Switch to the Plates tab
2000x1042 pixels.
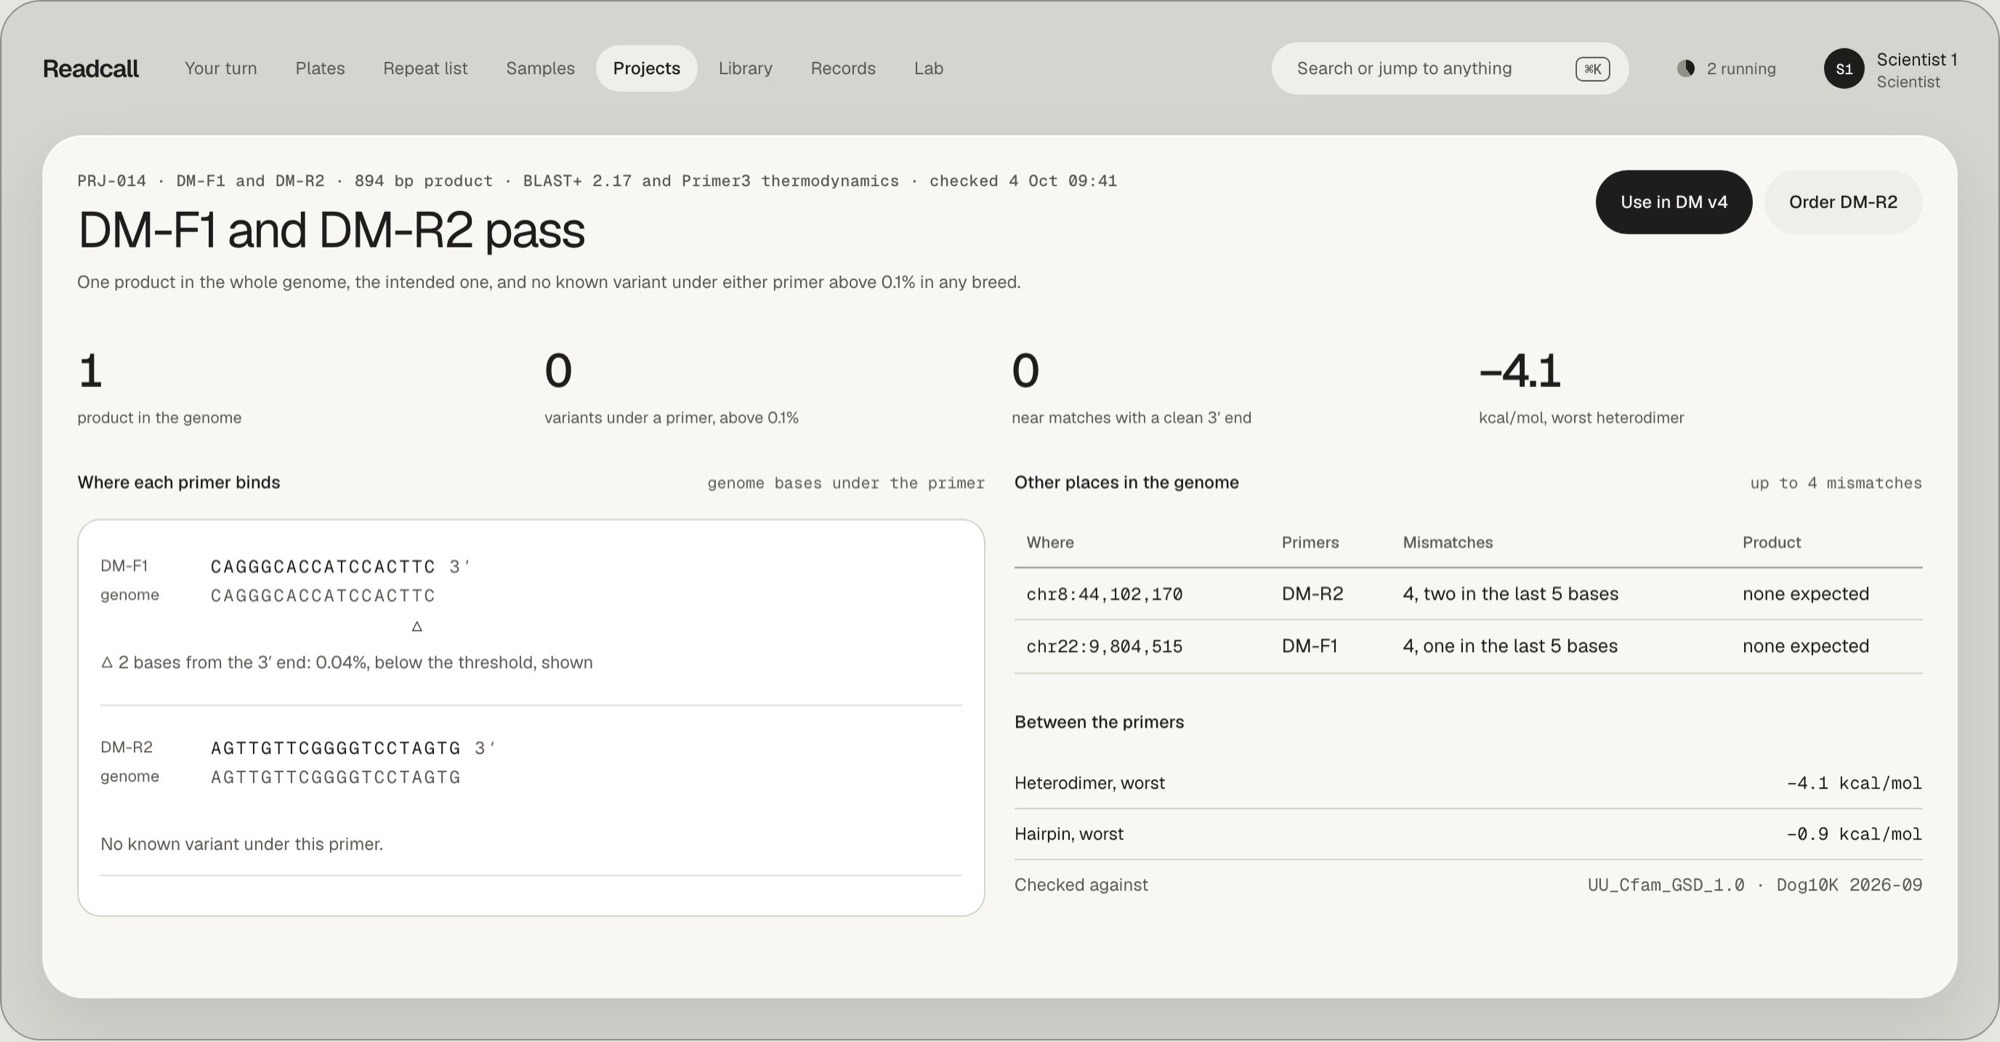pyautogui.click(x=320, y=68)
